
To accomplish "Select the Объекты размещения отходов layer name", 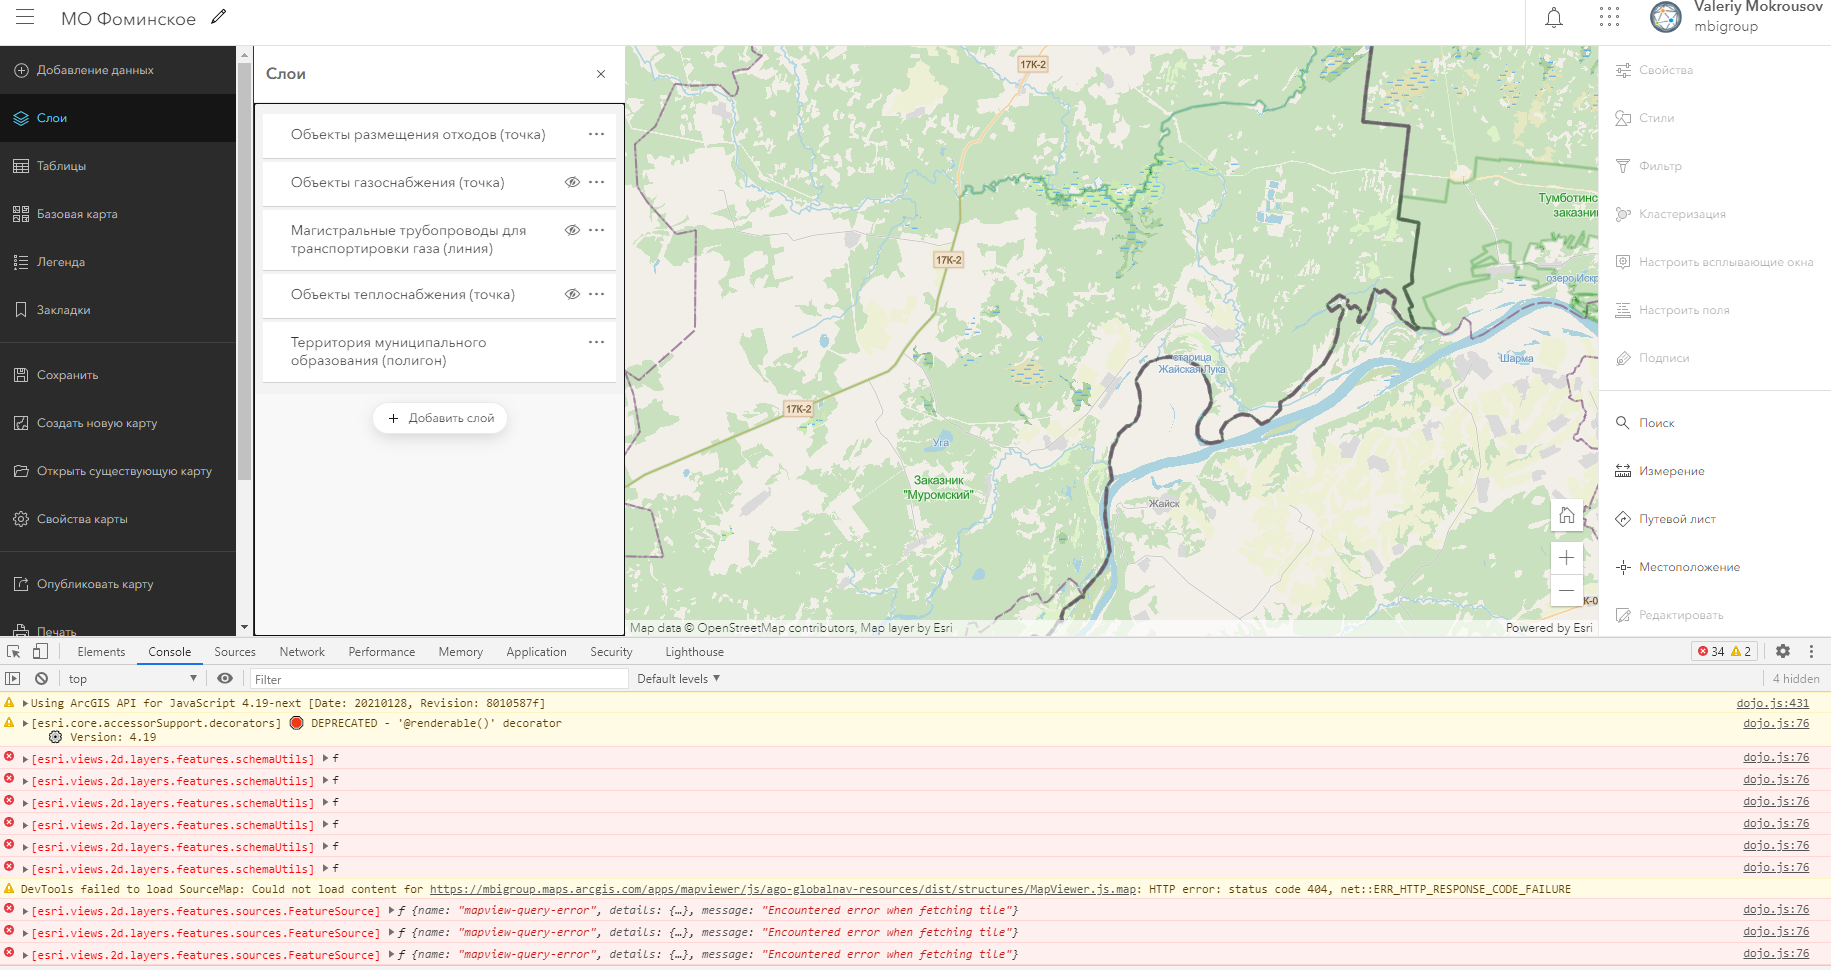I will pyautogui.click(x=418, y=134).
